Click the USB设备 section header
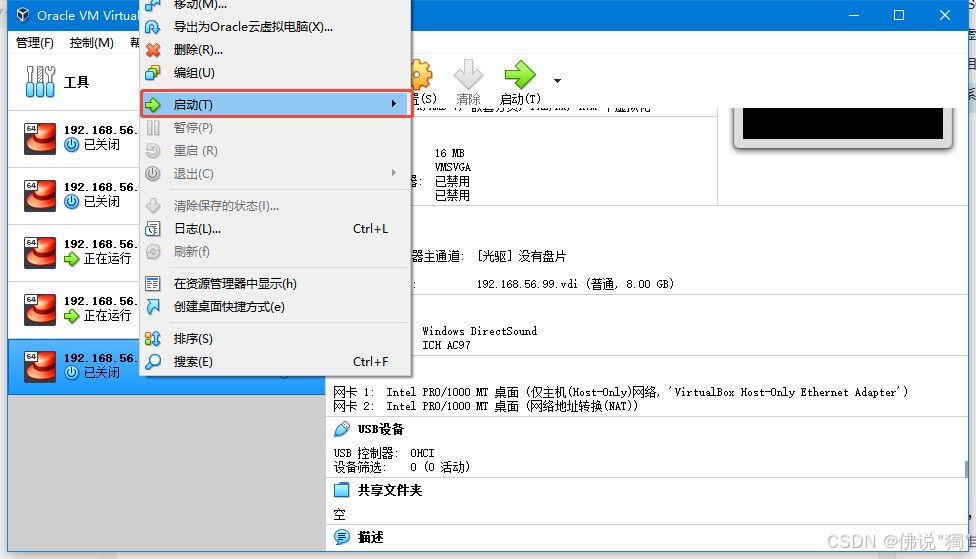The image size is (976, 559). (380, 429)
